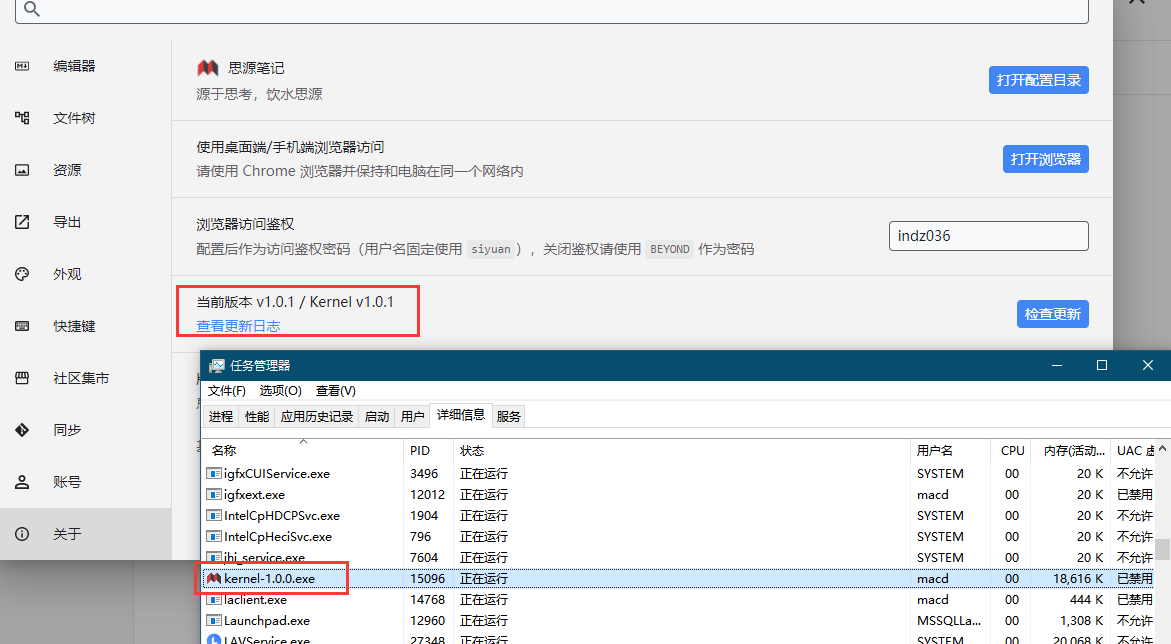This screenshot has height=644, width=1171.
Task: Click the IntelCpHeciSvc.exe process icon
Action: (214, 536)
